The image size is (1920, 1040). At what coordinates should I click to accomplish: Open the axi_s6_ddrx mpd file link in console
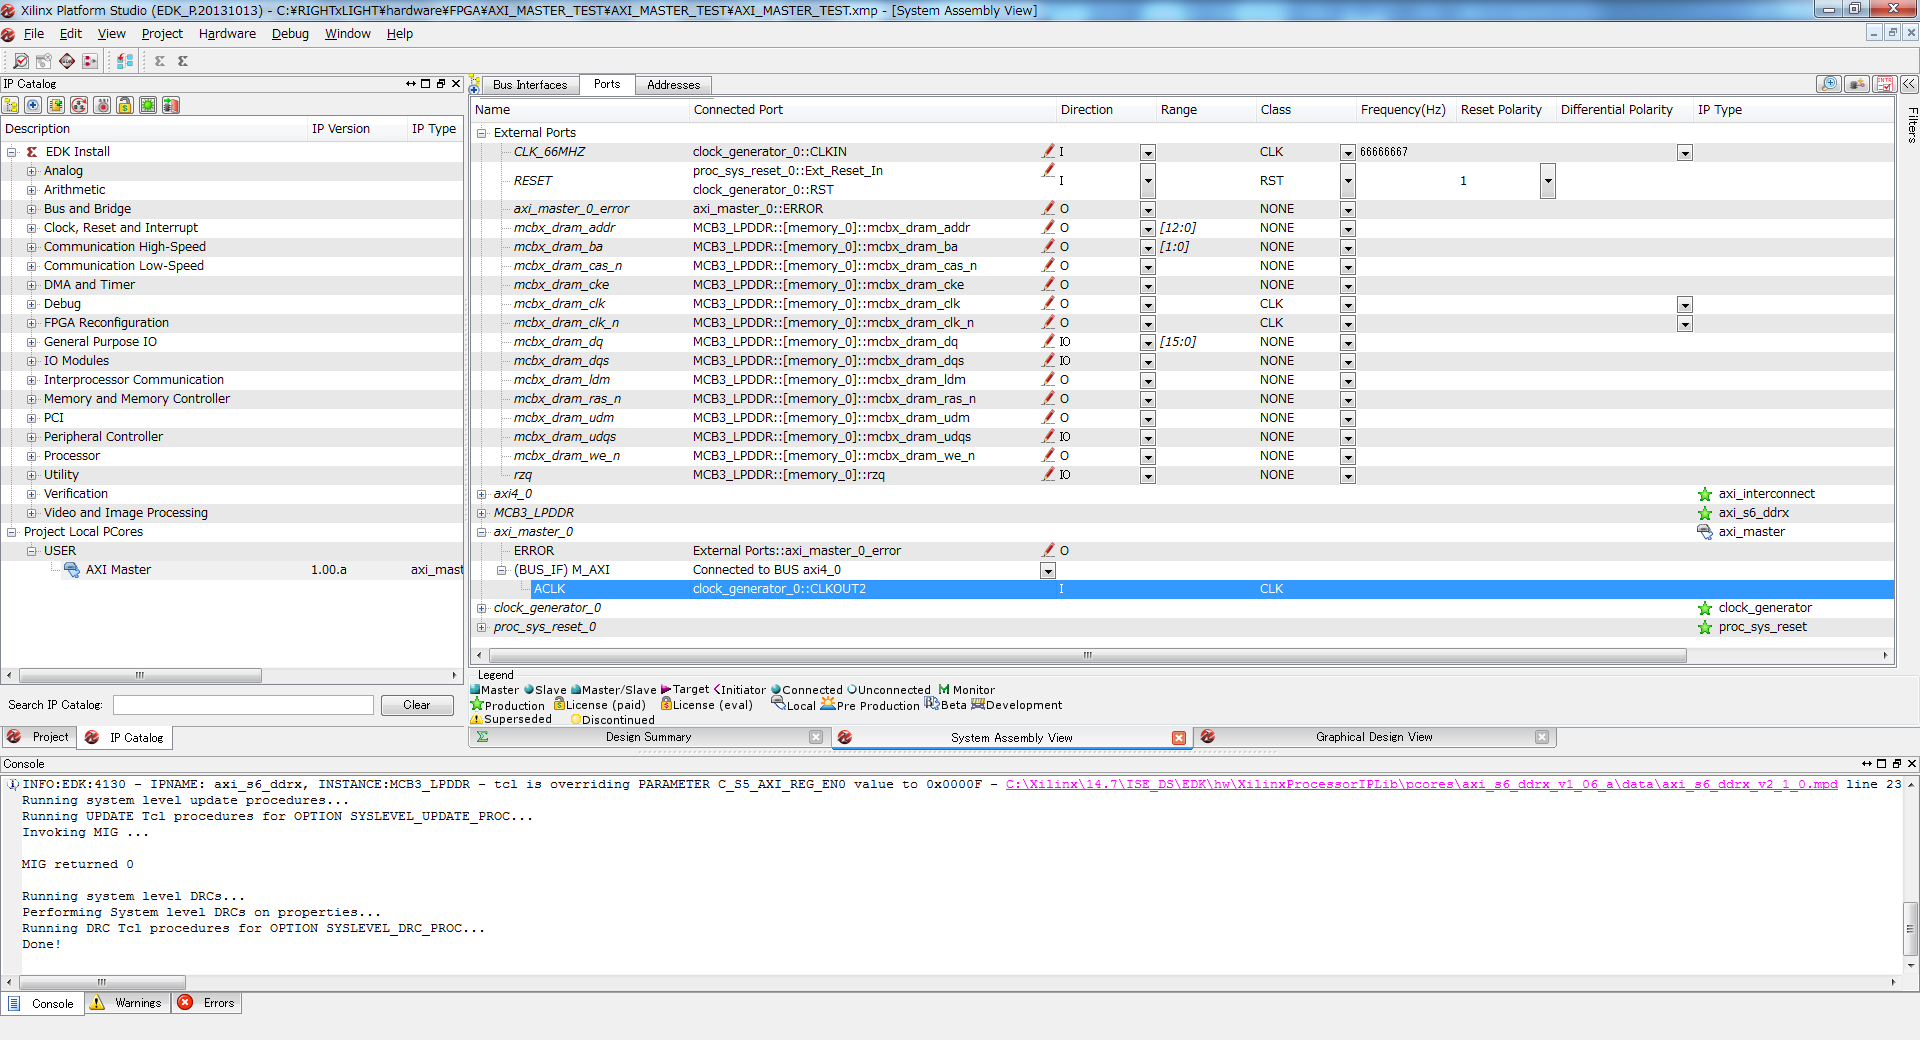[1421, 784]
